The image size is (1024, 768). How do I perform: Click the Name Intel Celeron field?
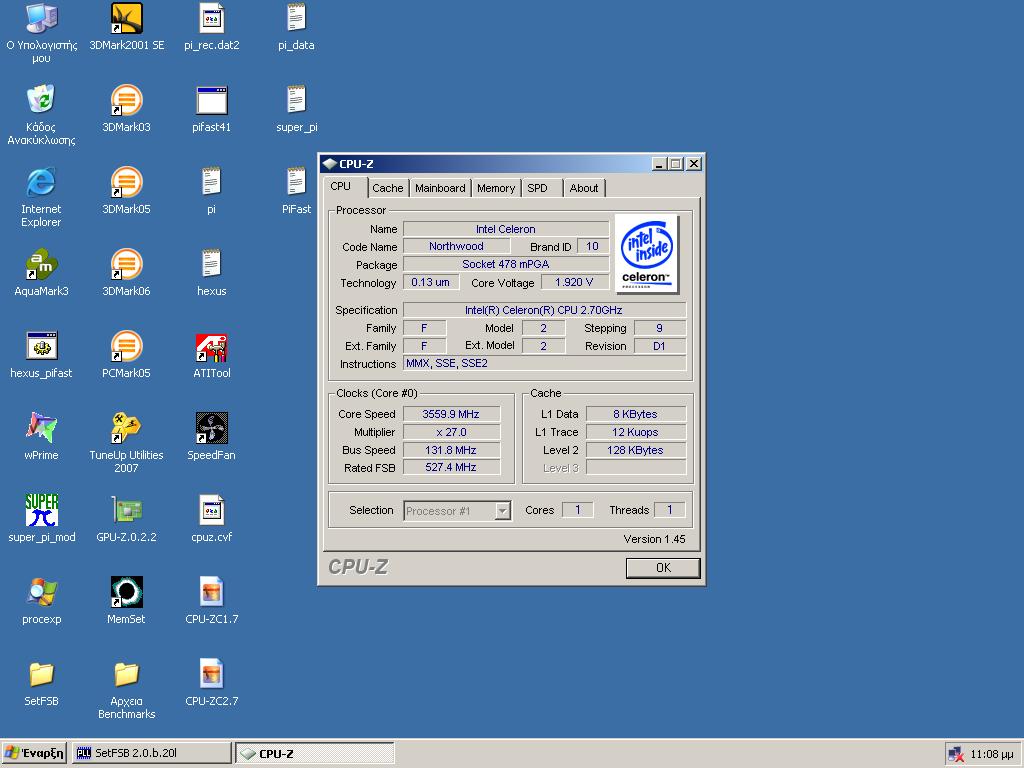click(x=506, y=229)
